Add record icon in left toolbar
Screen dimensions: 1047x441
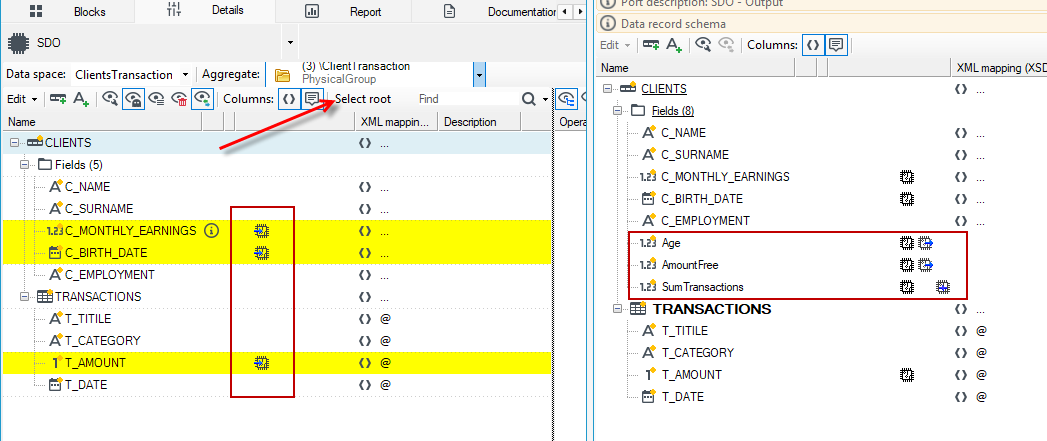click(57, 99)
